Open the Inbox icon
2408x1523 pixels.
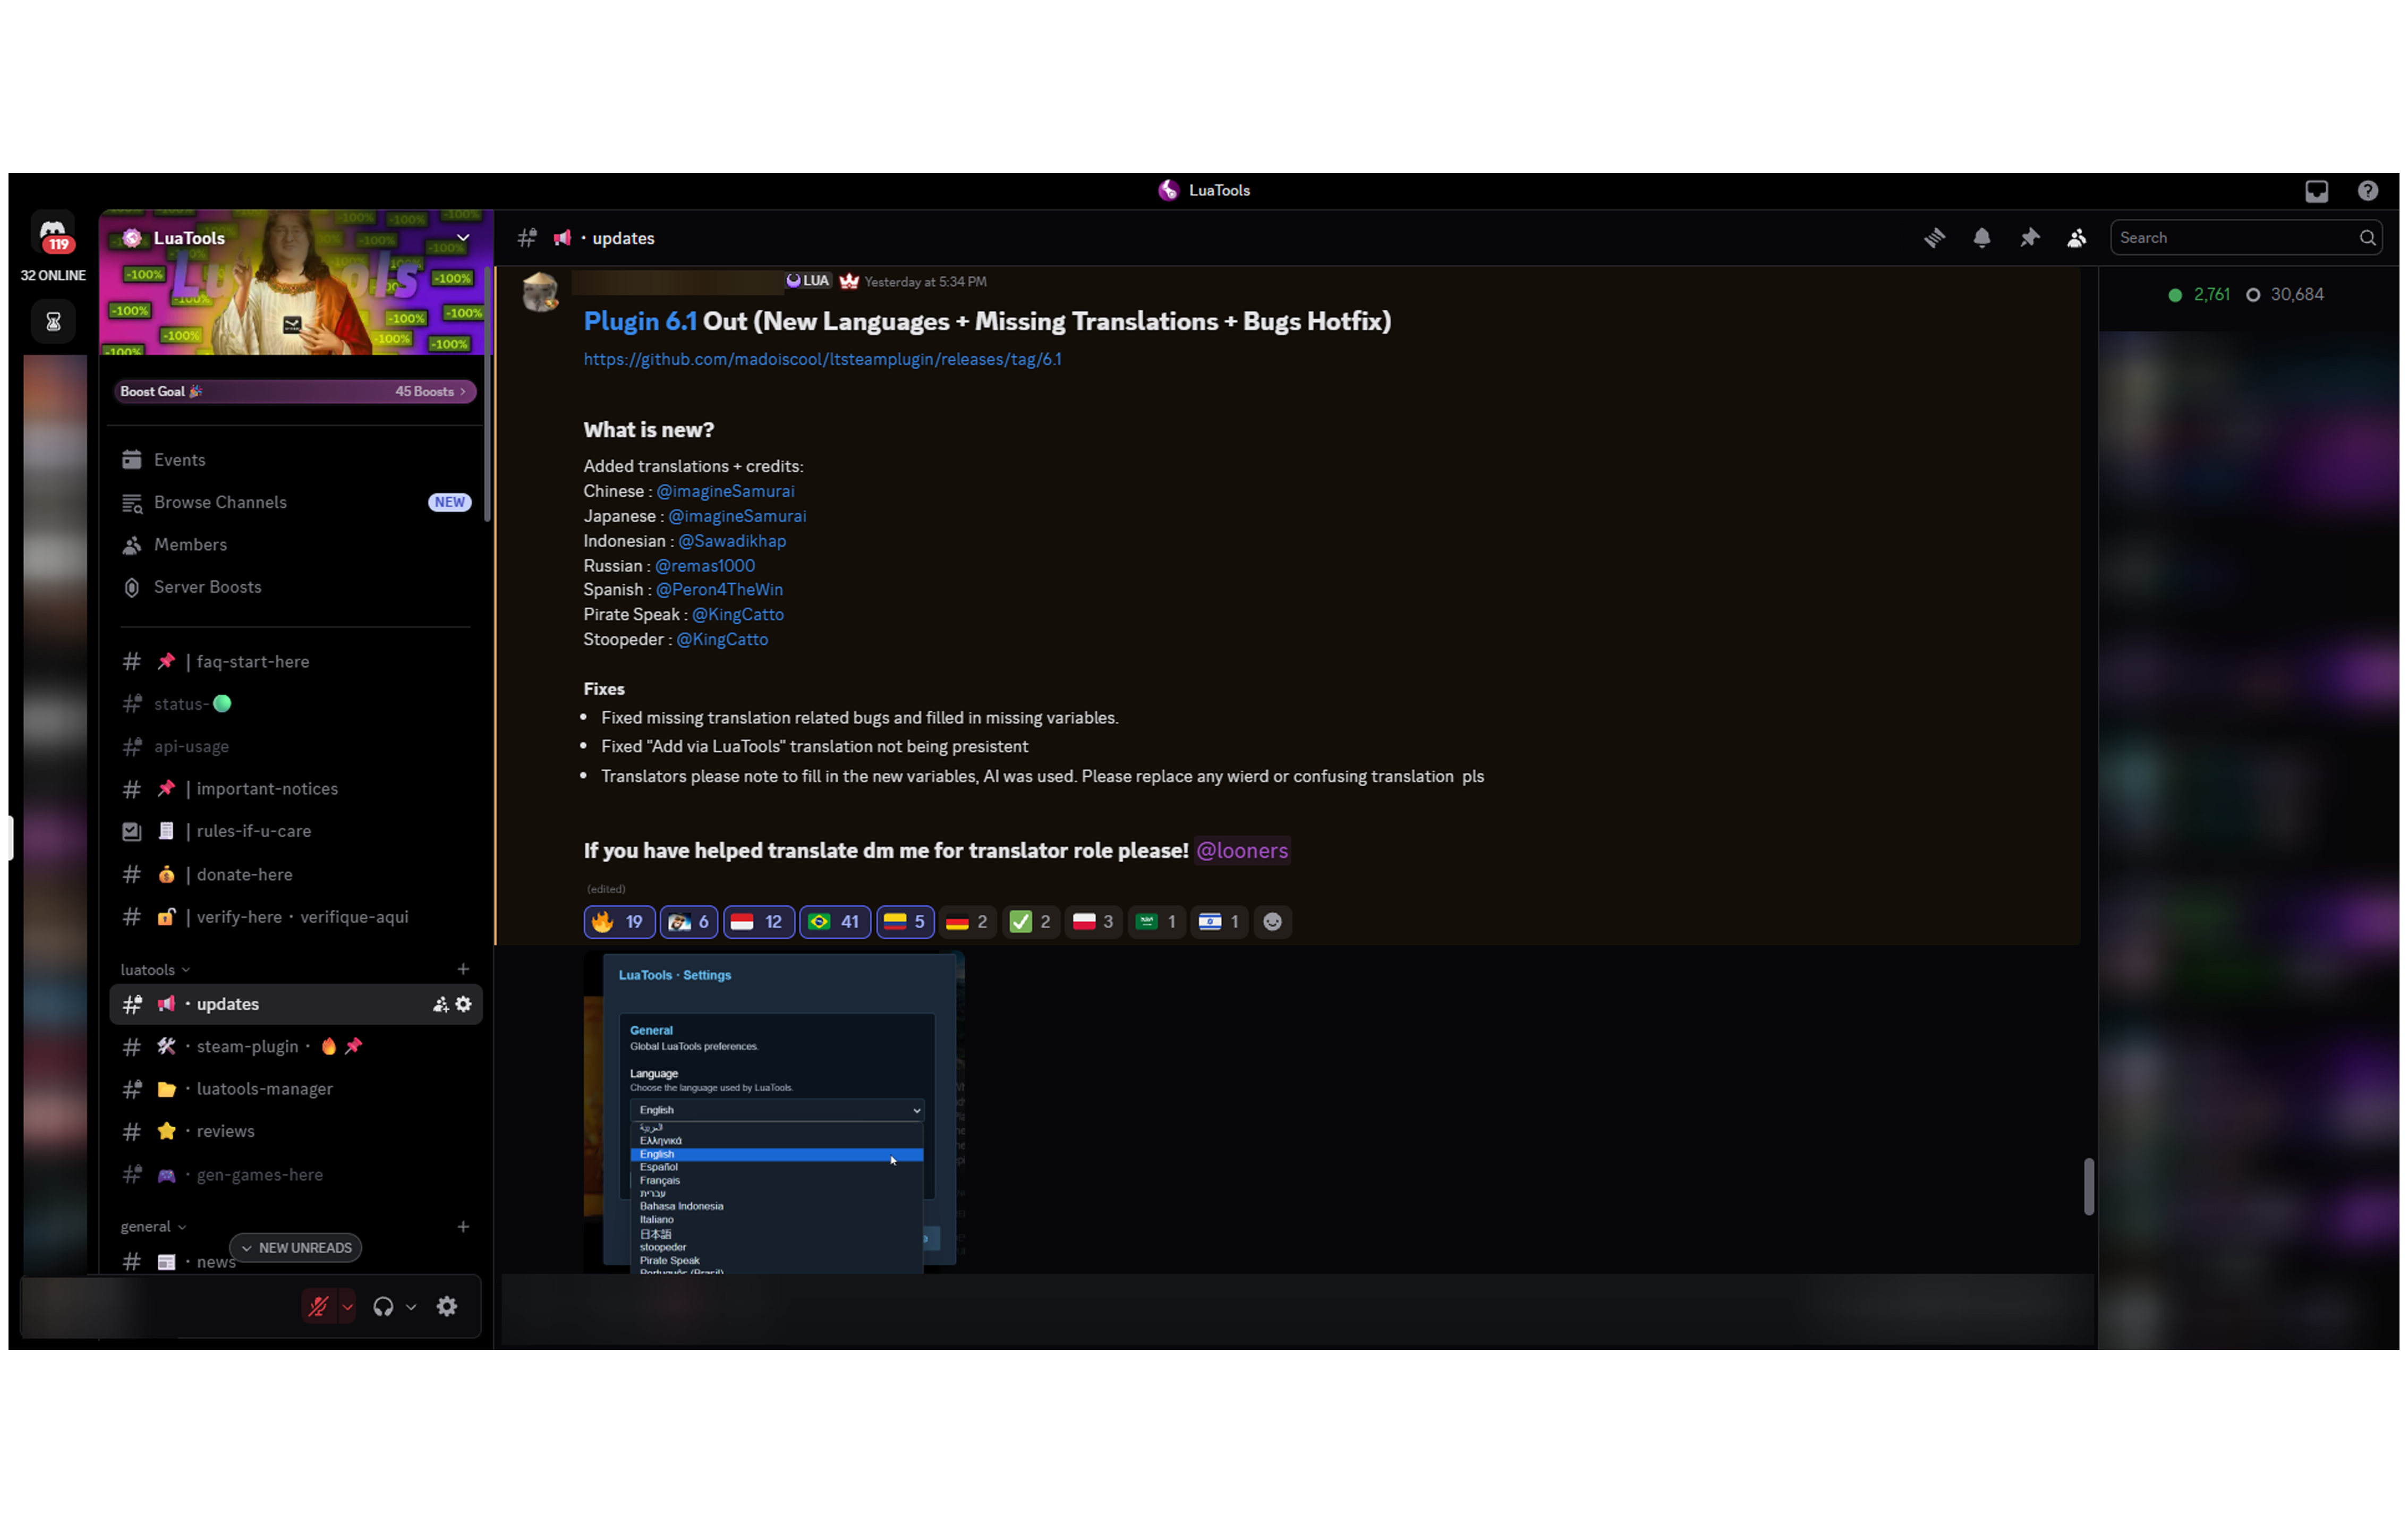click(x=2317, y=190)
